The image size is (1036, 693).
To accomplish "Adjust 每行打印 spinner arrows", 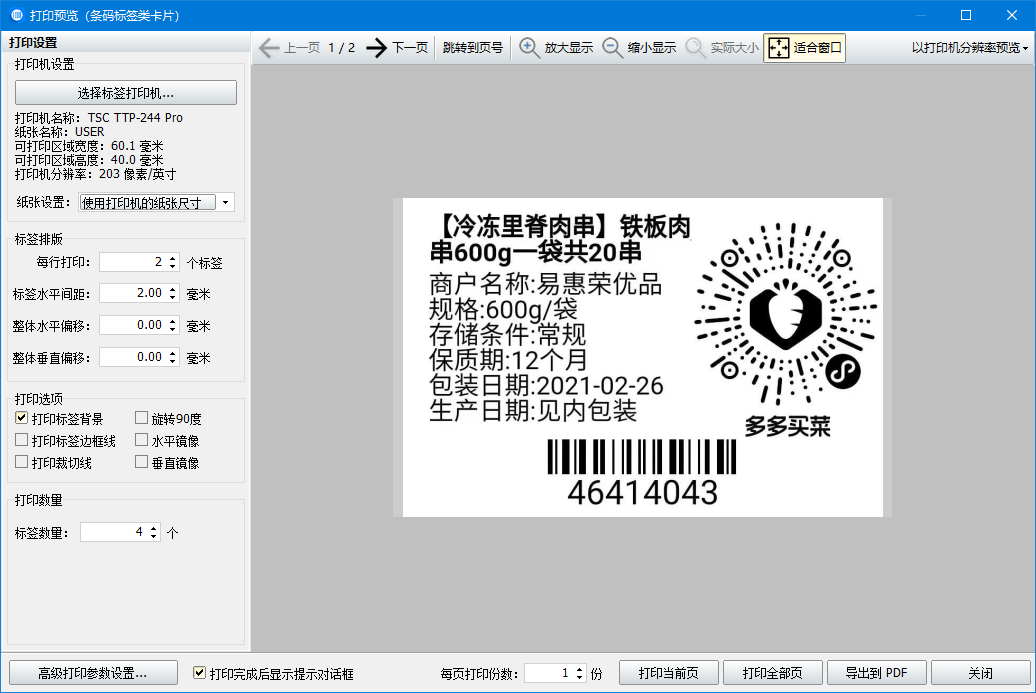I will click(x=172, y=262).
